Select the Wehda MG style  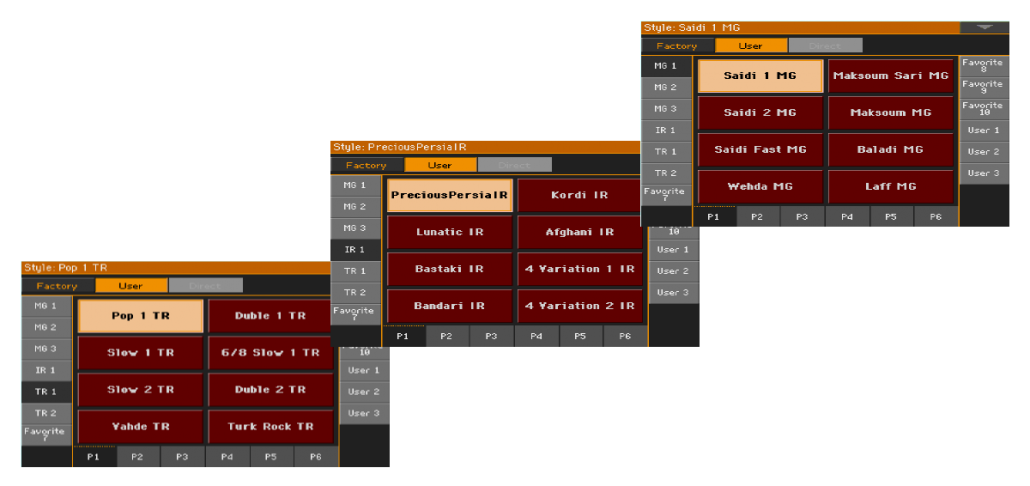(760, 187)
